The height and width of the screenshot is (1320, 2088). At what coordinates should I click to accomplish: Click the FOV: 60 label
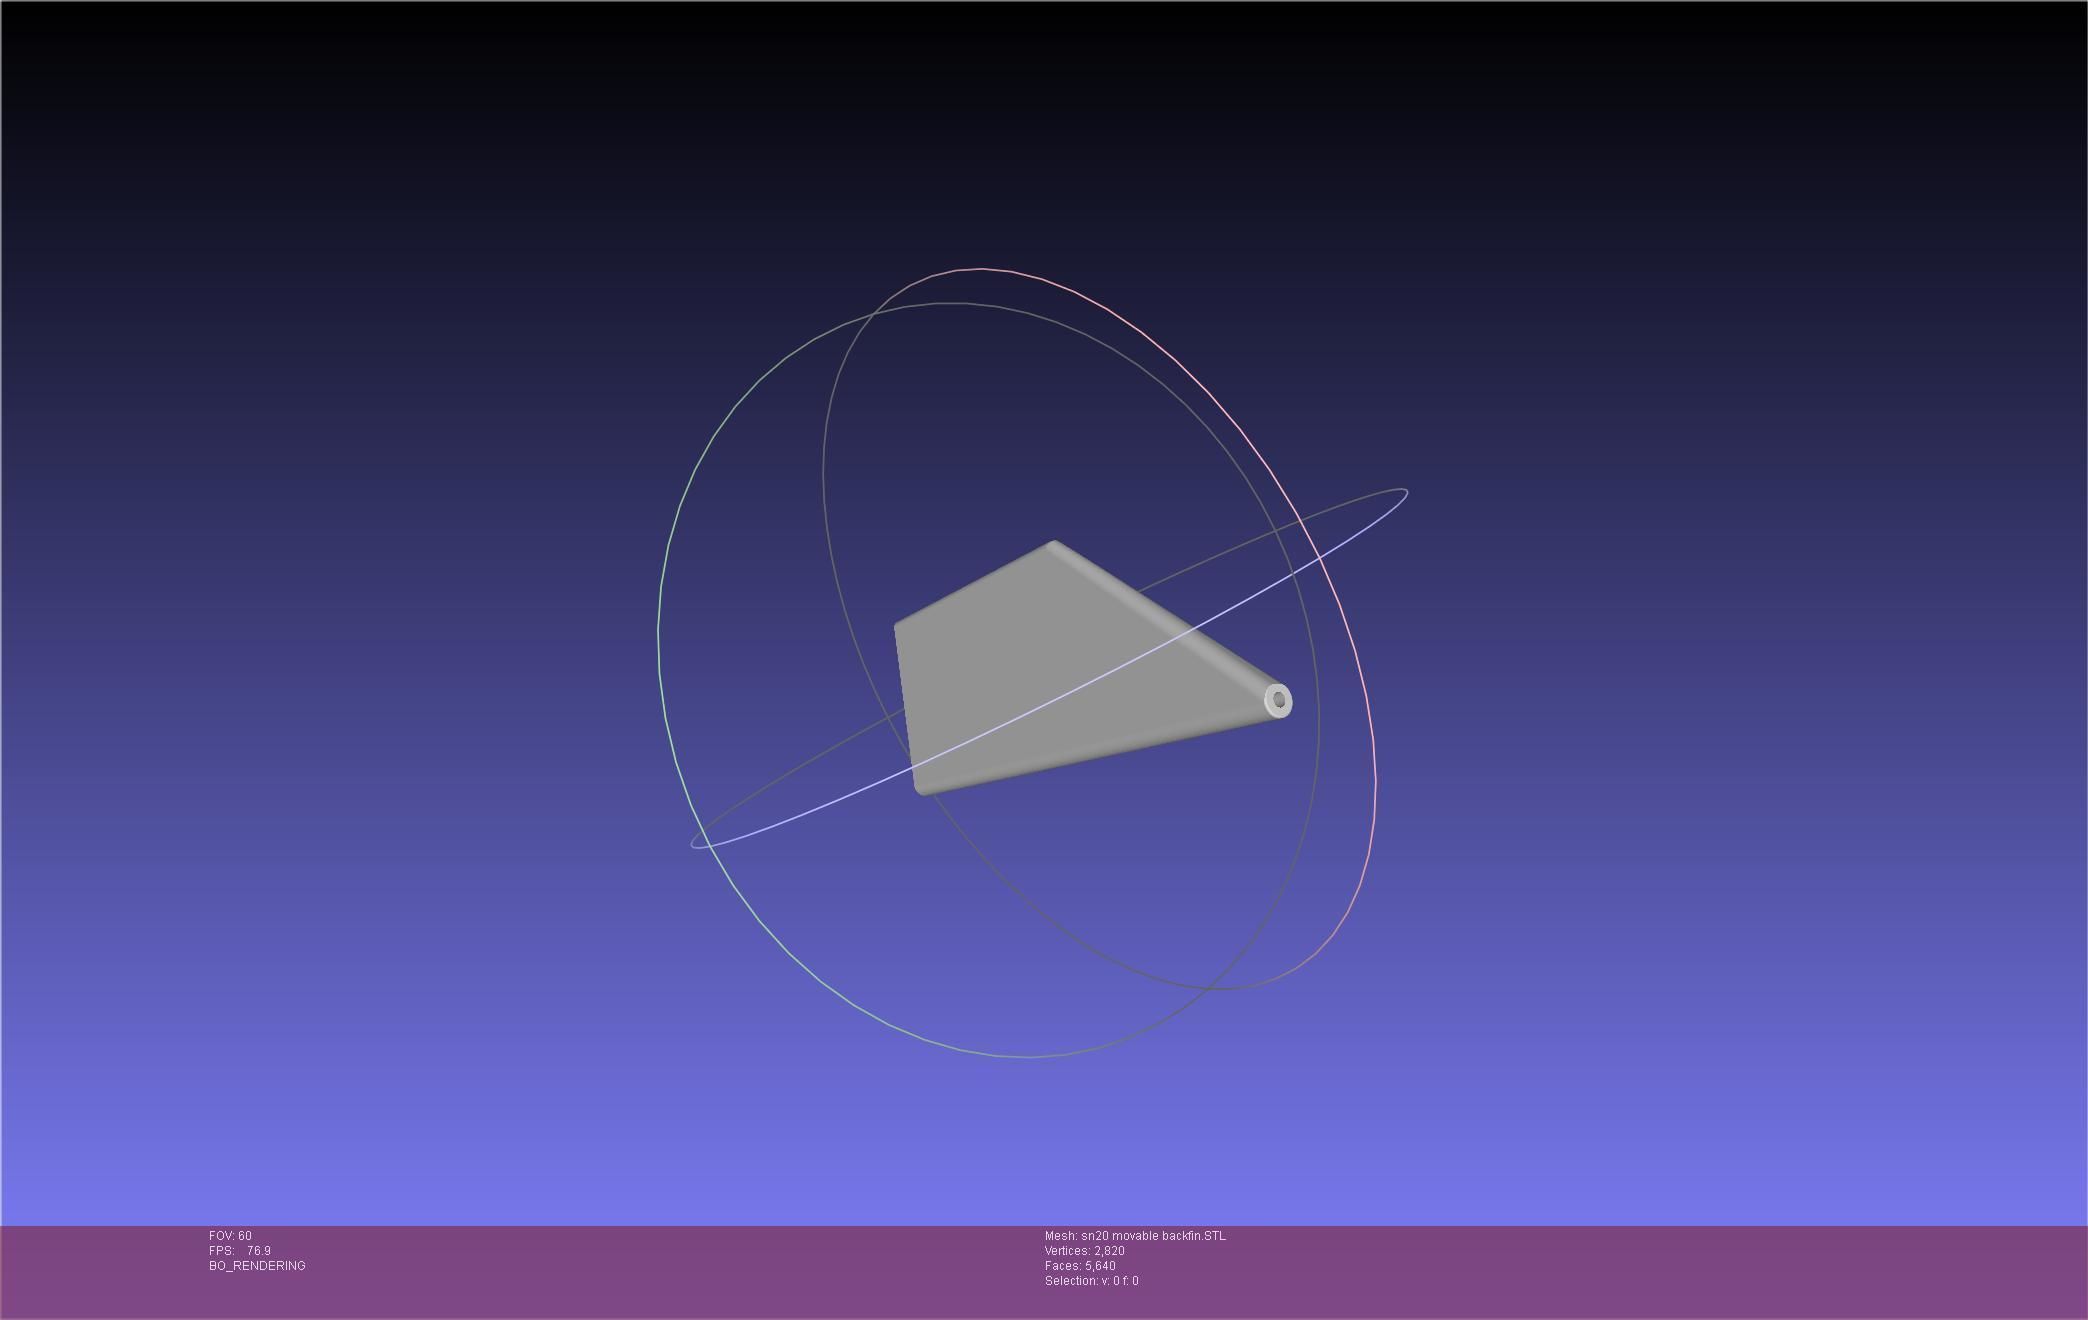230,1236
